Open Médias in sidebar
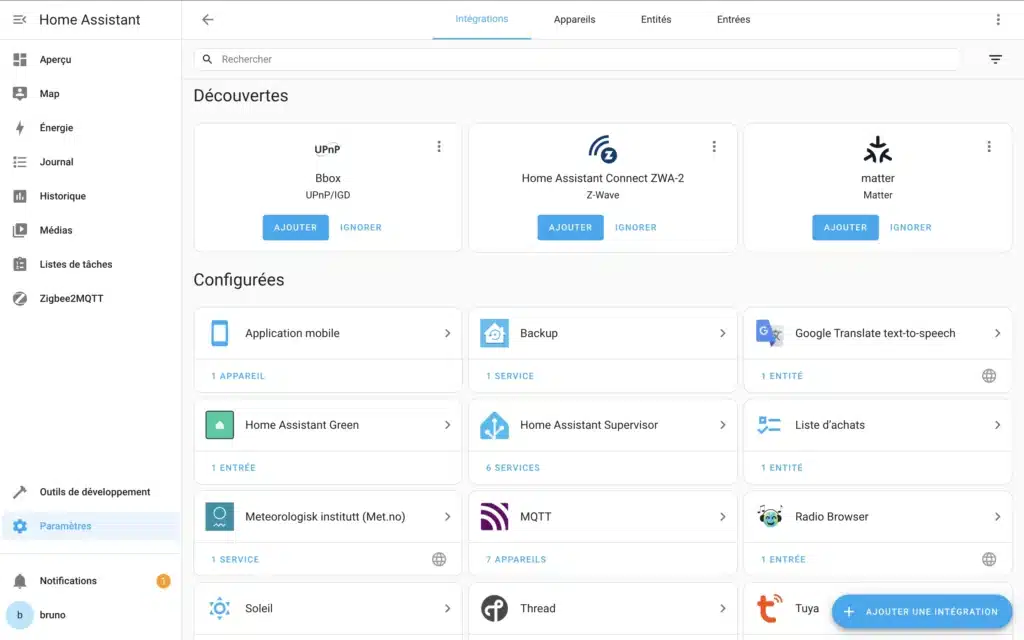Screen dimensions: 1024x640 pyautogui.click(x=90, y=230)
